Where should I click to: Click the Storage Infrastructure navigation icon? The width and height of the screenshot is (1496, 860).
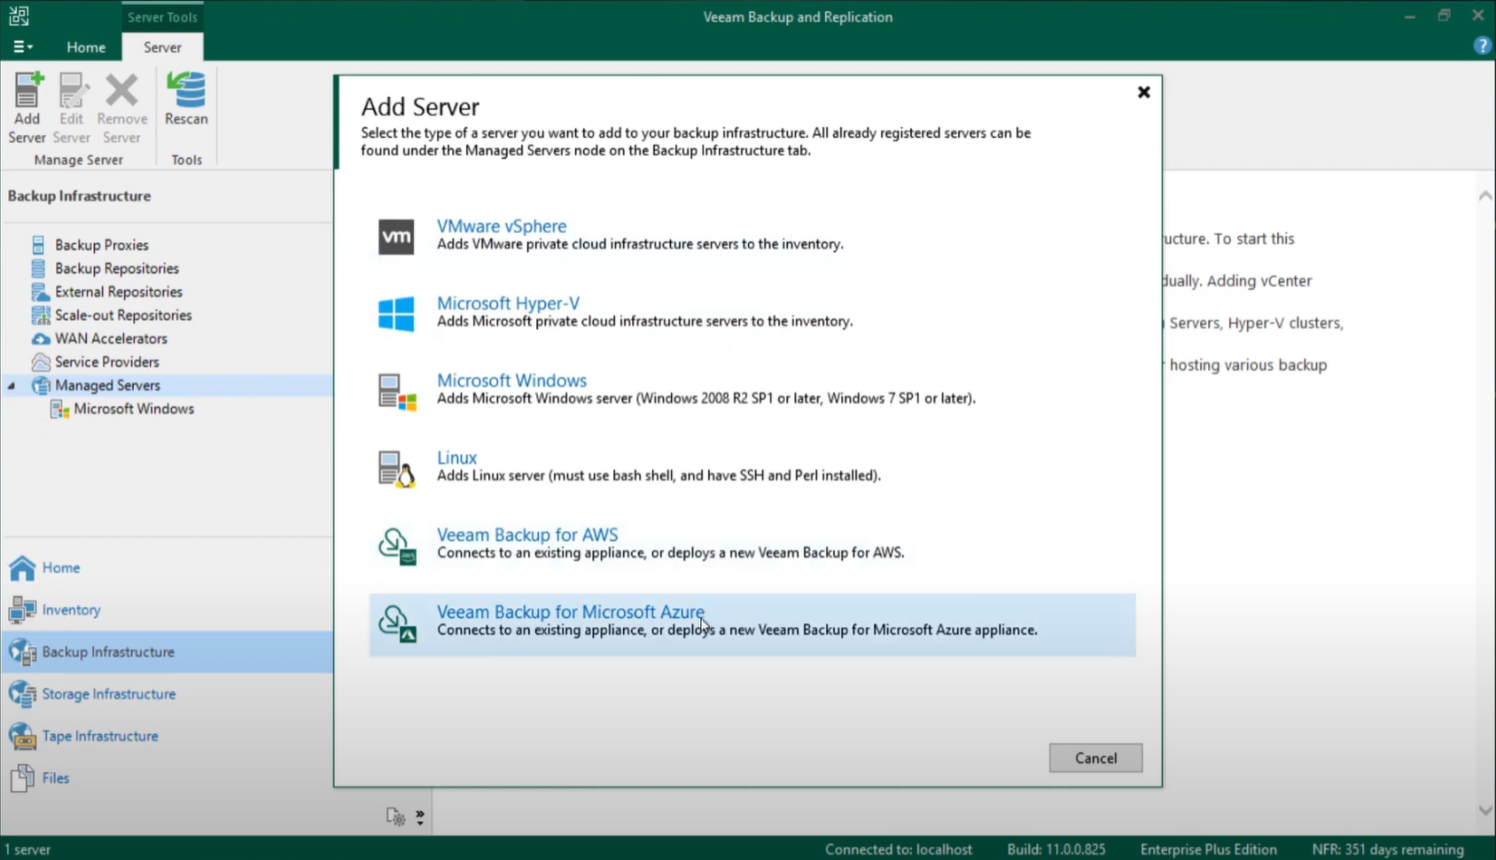click(22, 694)
